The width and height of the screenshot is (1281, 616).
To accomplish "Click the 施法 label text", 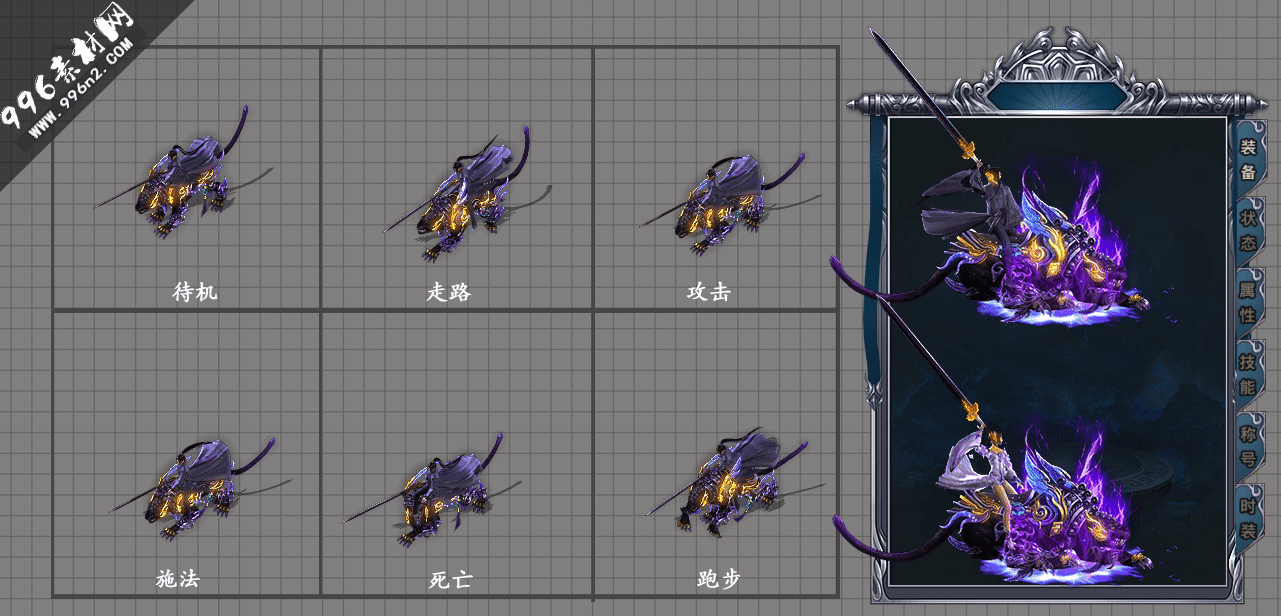I will point(178,578).
